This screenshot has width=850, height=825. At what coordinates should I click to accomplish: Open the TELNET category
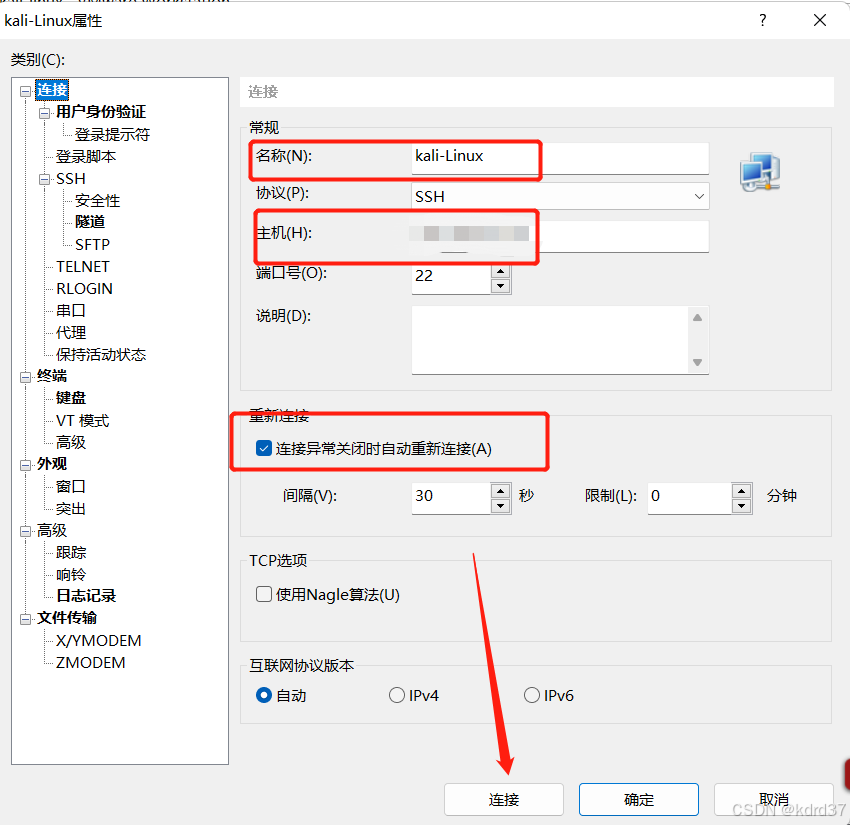coord(82,266)
